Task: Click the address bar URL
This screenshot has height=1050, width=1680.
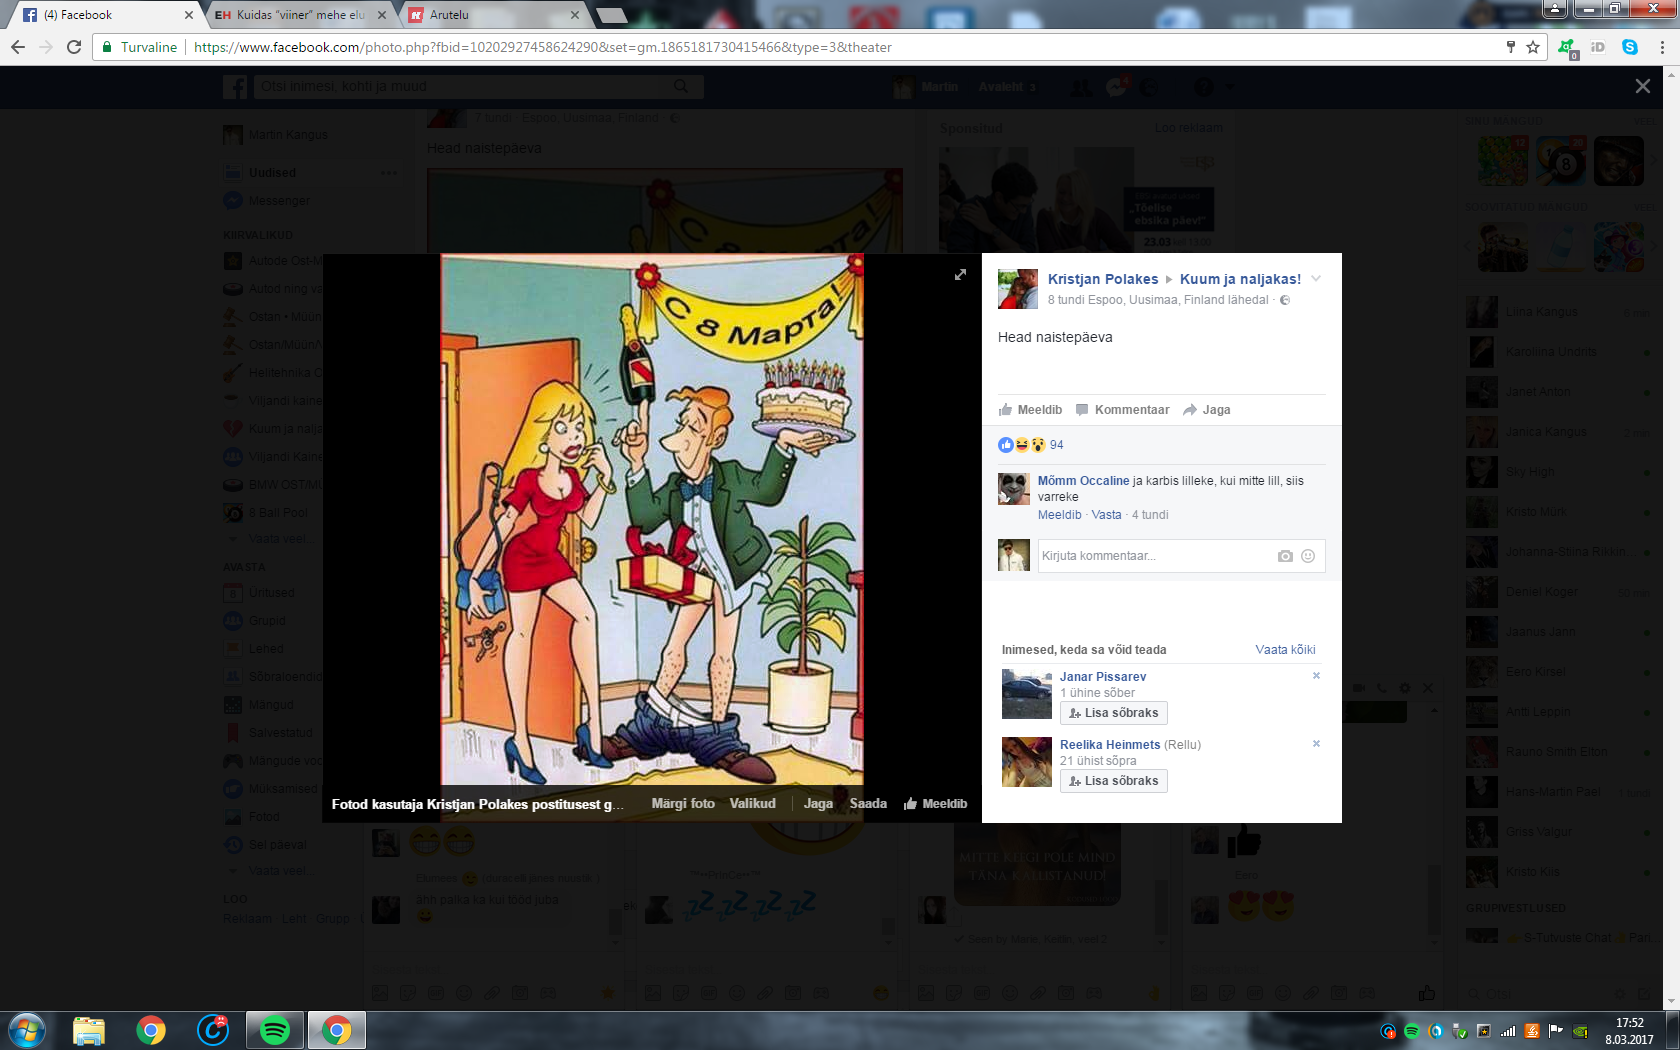Action: [x=542, y=47]
